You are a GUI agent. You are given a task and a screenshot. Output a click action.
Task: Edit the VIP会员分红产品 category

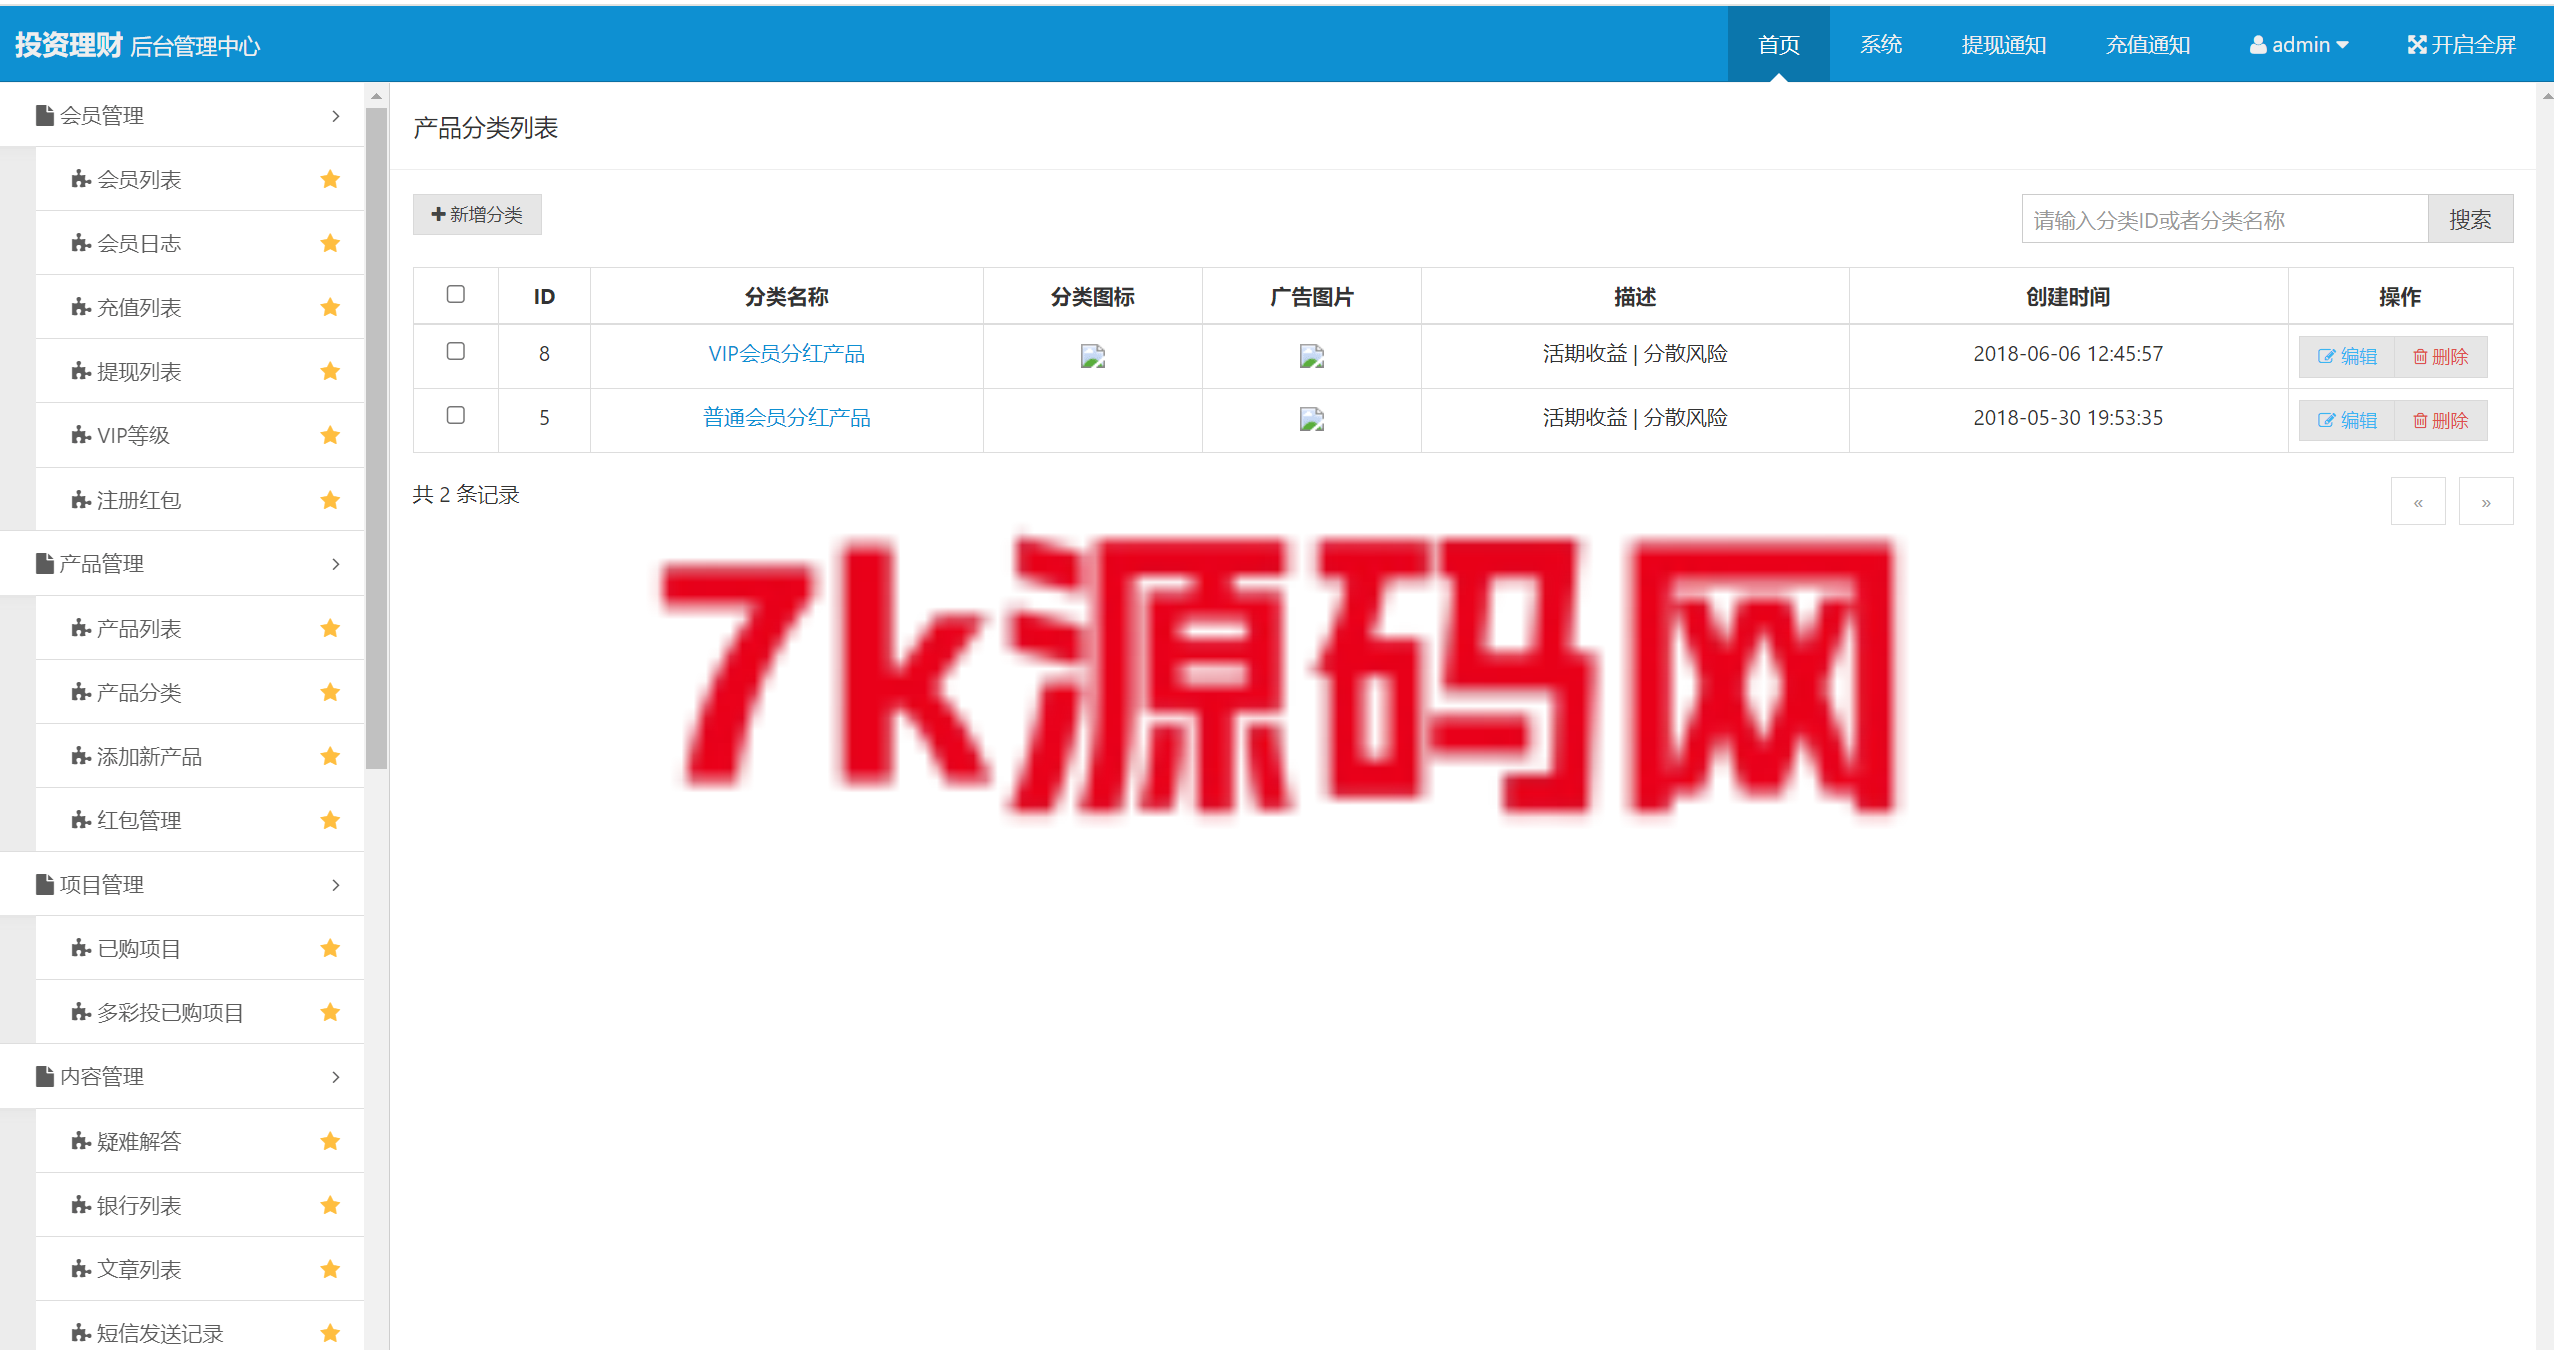coord(2347,357)
